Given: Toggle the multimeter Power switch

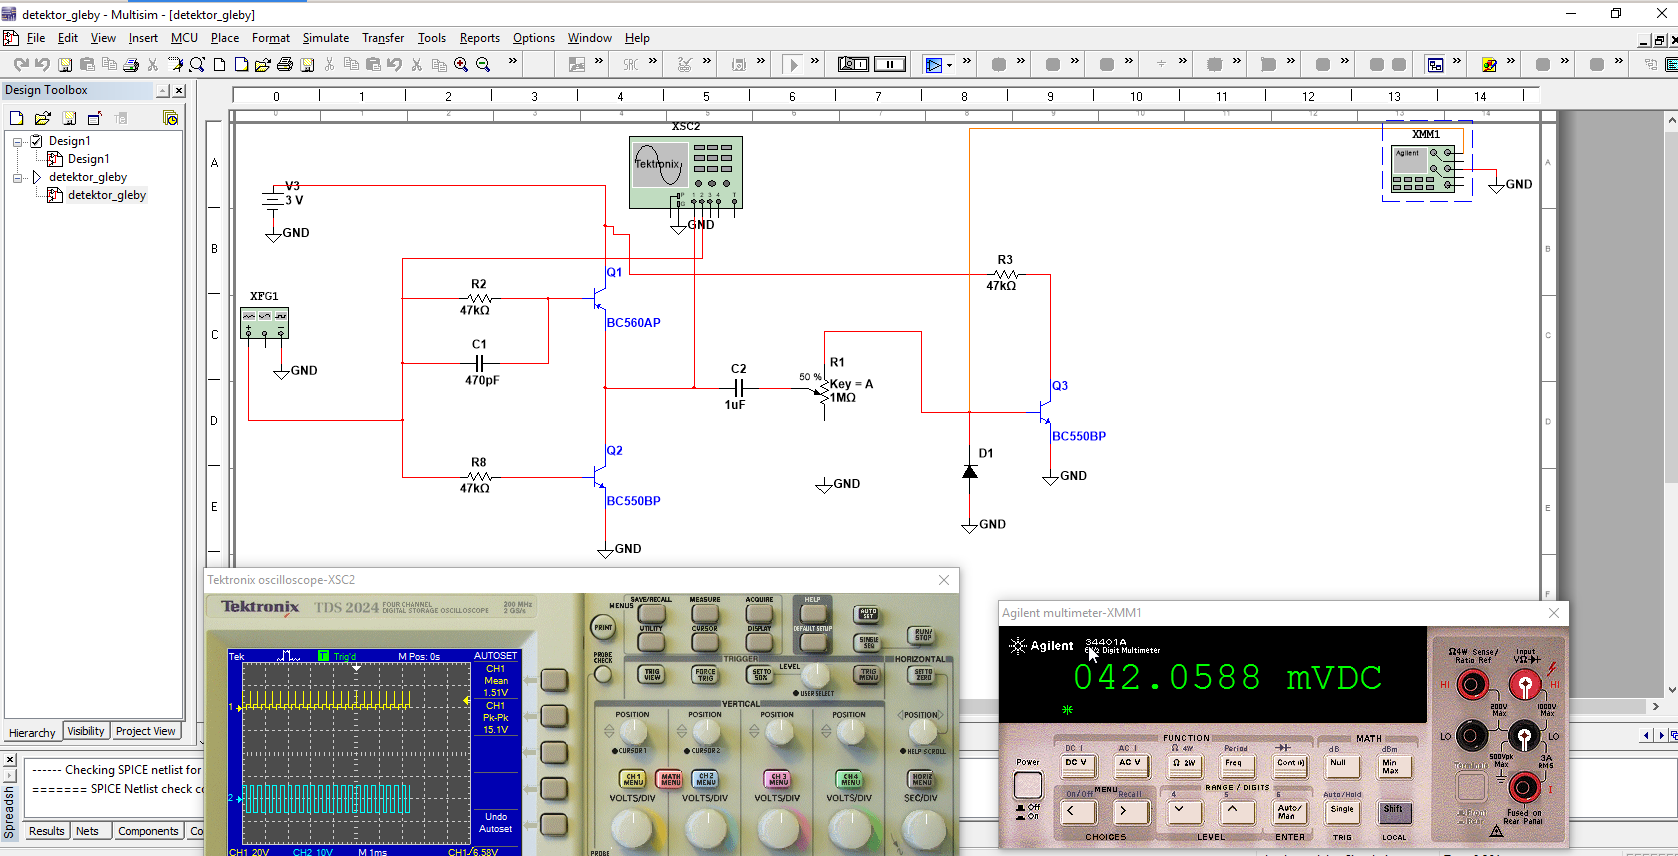Looking at the screenshot, I should pos(1027,785).
